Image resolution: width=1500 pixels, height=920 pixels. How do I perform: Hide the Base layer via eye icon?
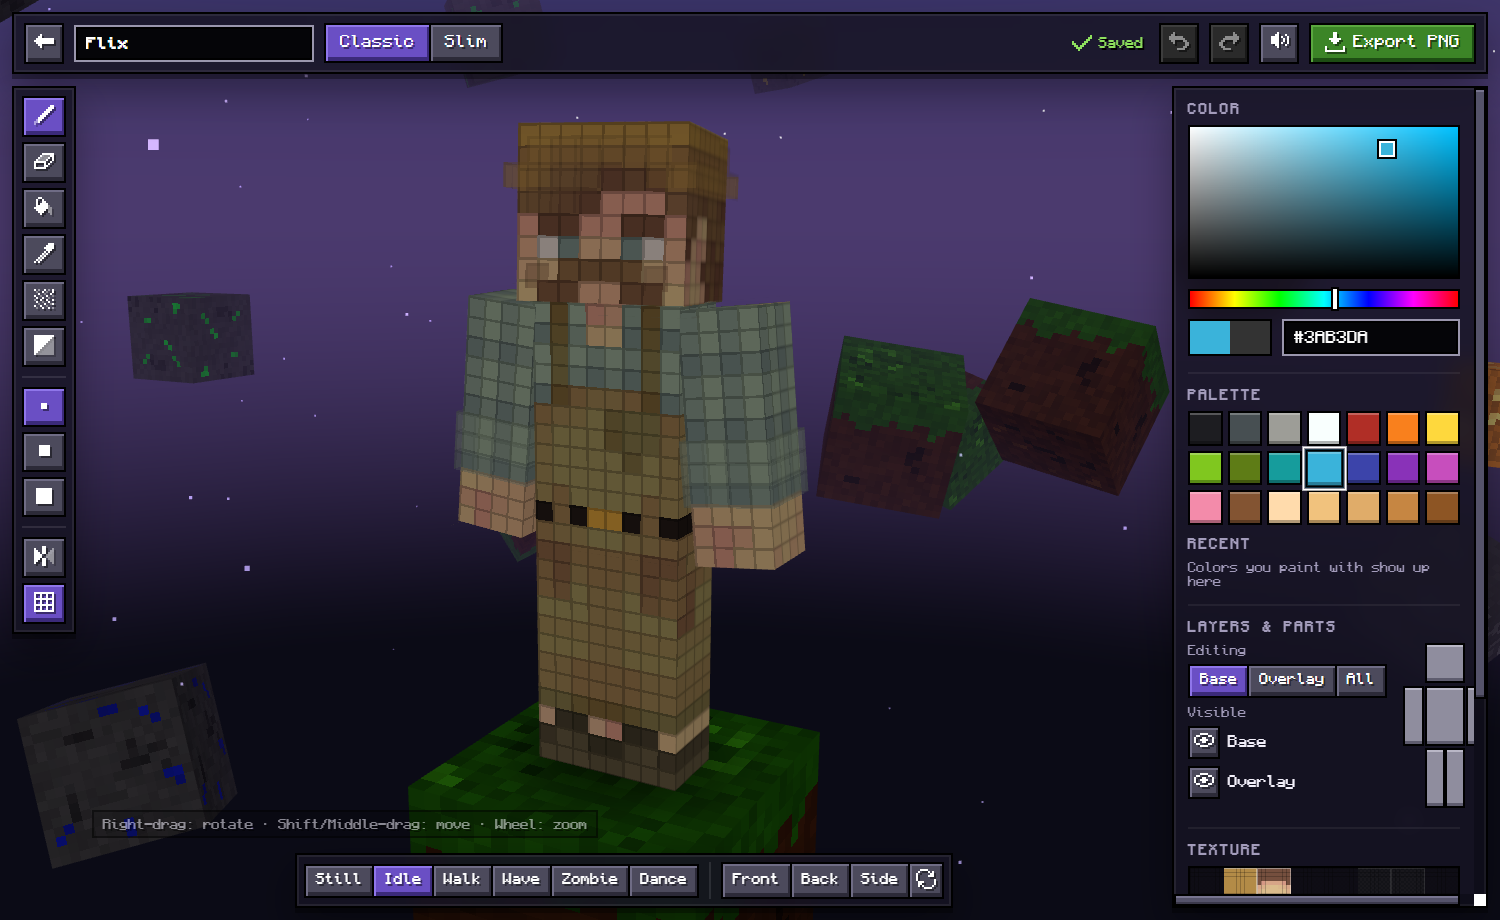[x=1204, y=742]
